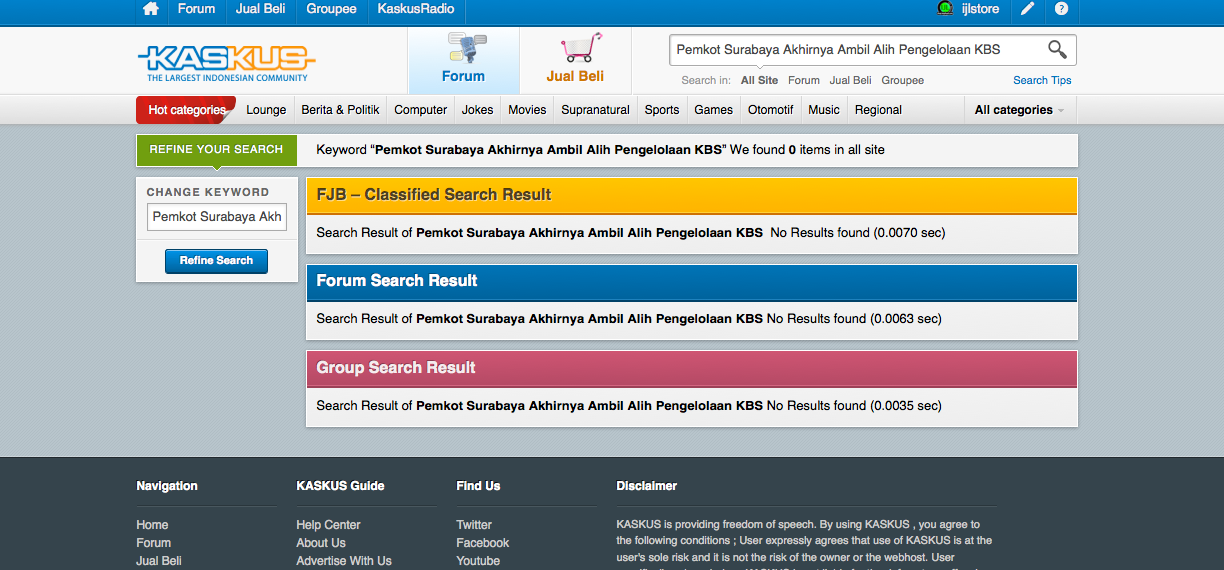Open the Music category

pos(823,110)
